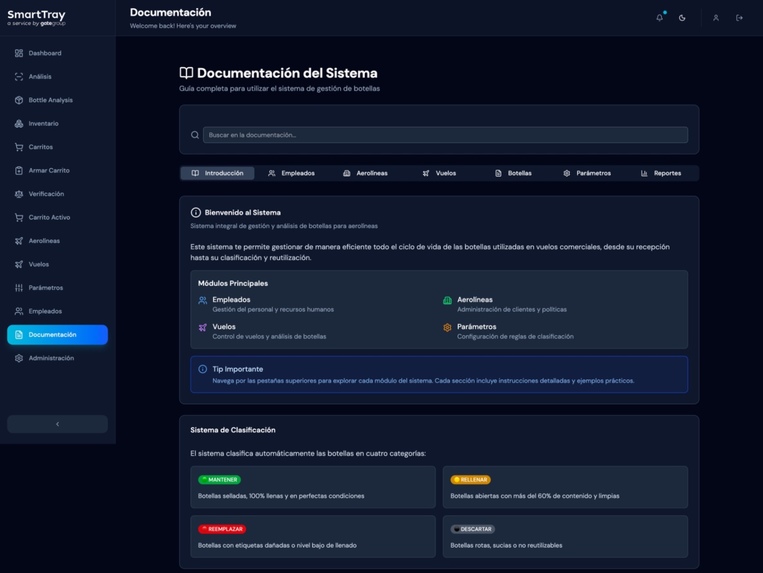
Task: Click the 'Documentación del Sistema' title
Action: 287,73
